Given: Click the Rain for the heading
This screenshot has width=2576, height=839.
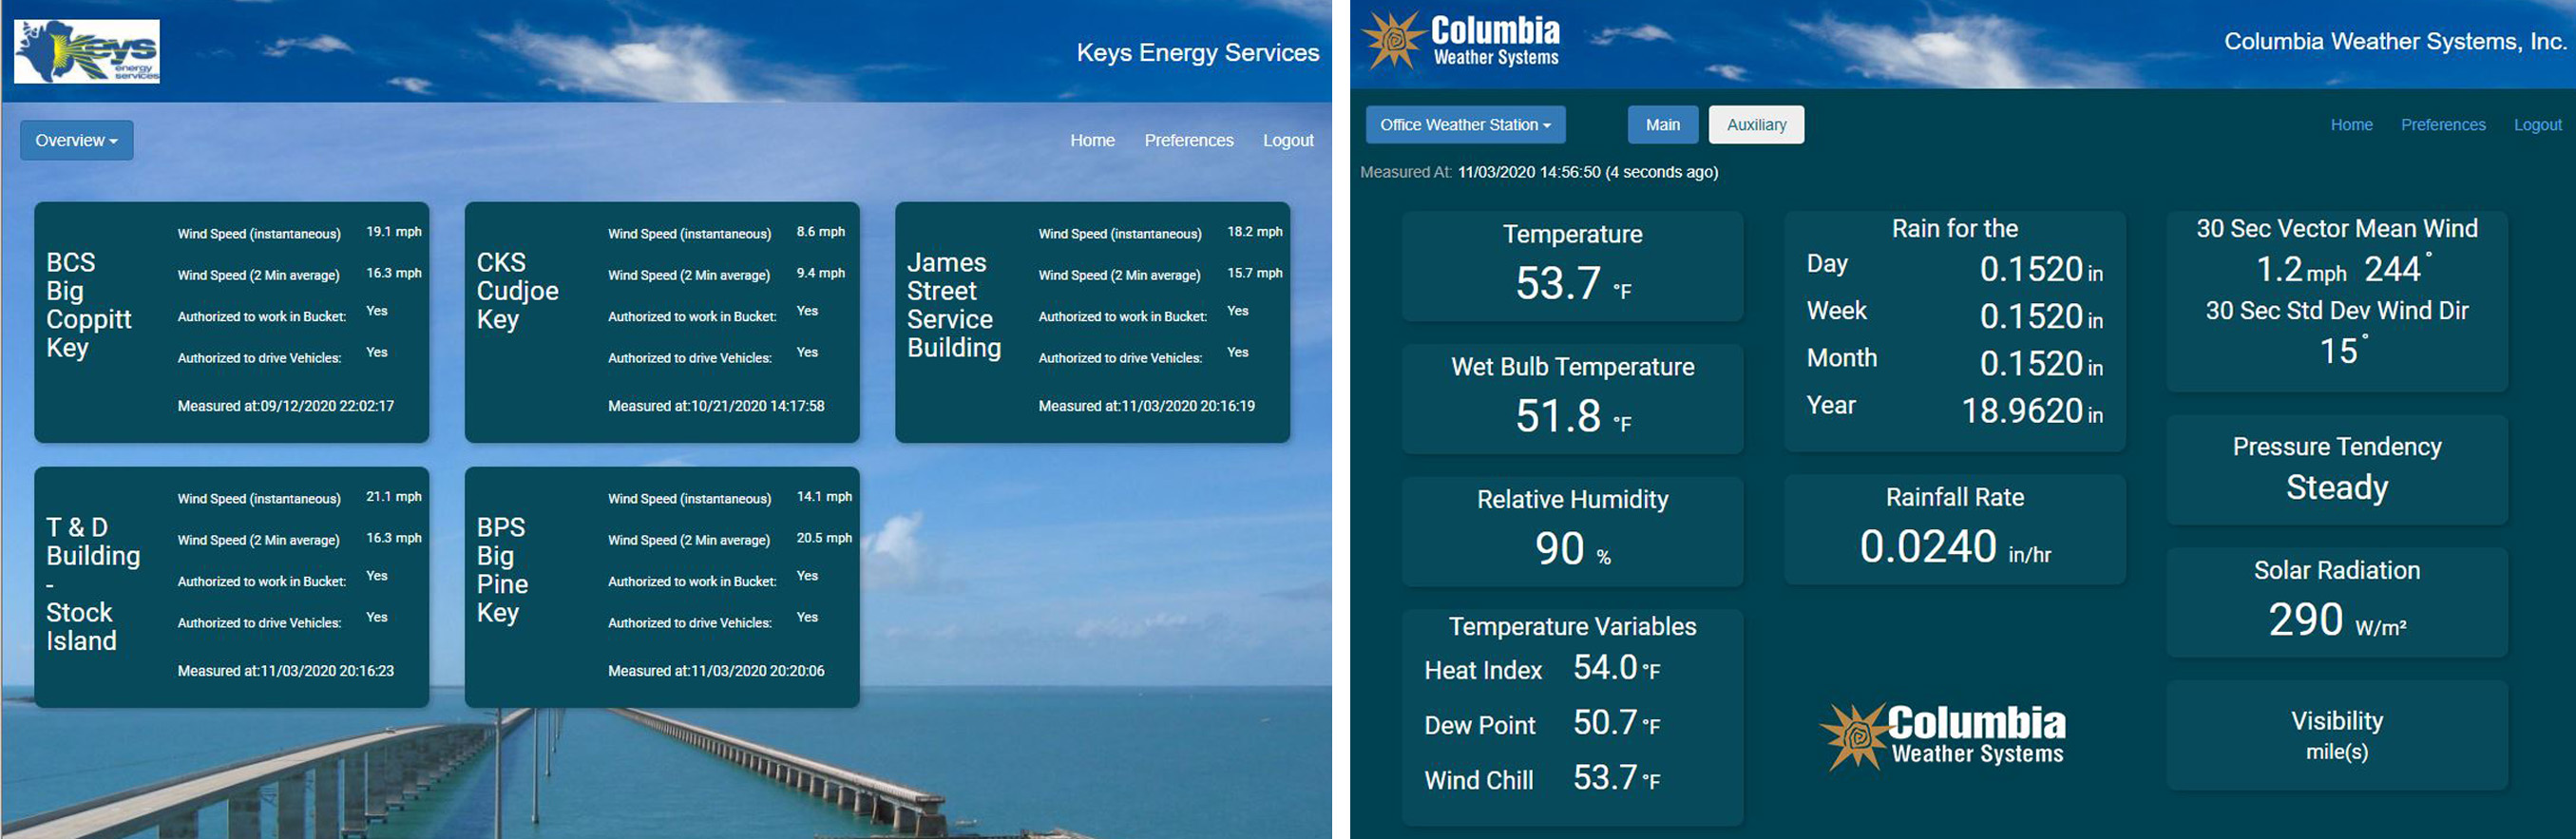Looking at the screenshot, I should [1954, 228].
